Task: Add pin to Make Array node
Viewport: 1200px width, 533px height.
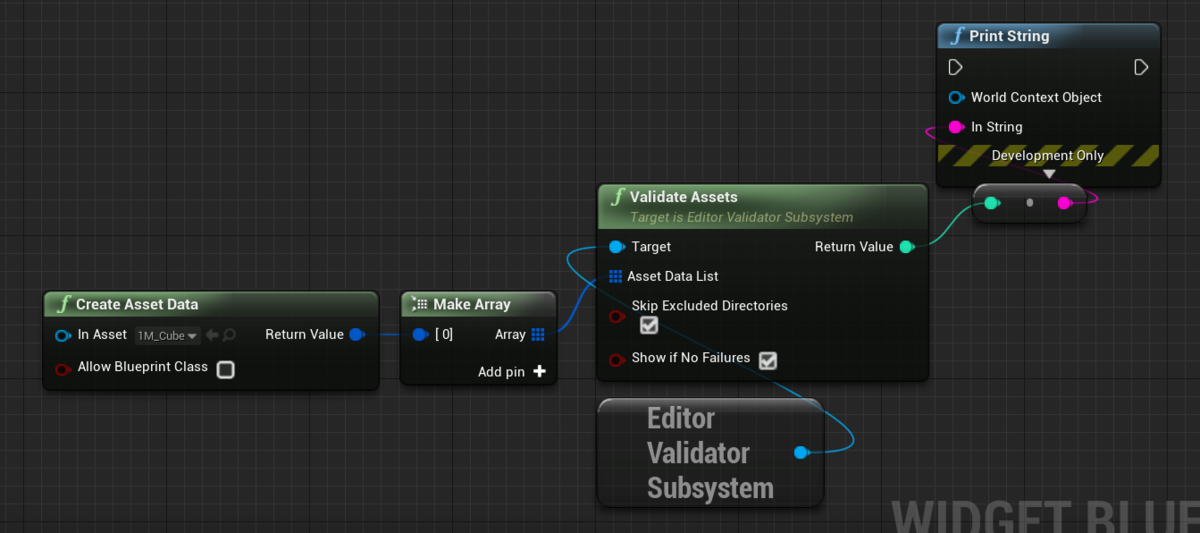Action: pos(512,371)
